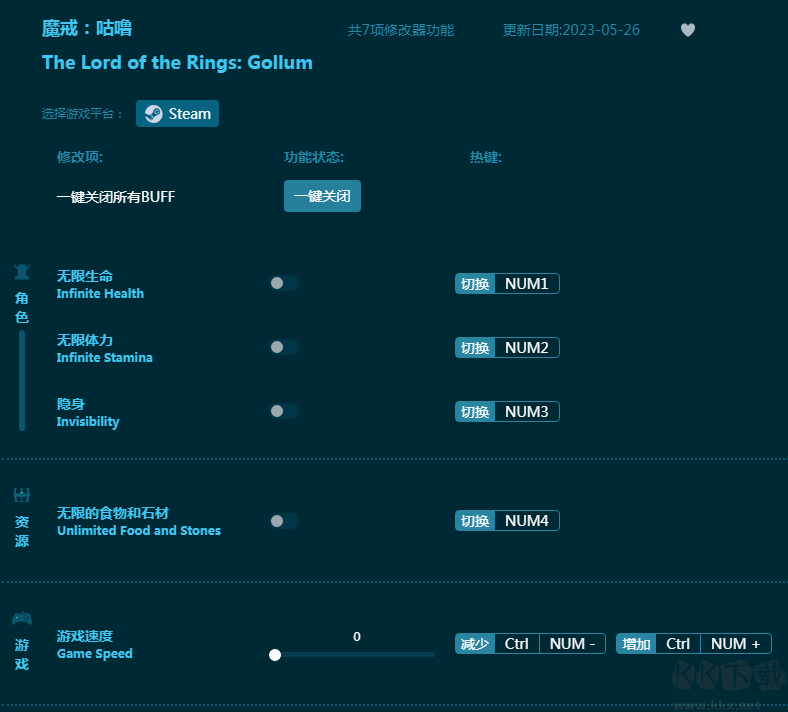This screenshot has width=788, height=712.
Task: Click the 魔戒：咕噜 Chinese title
Action: [x=86, y=28]
